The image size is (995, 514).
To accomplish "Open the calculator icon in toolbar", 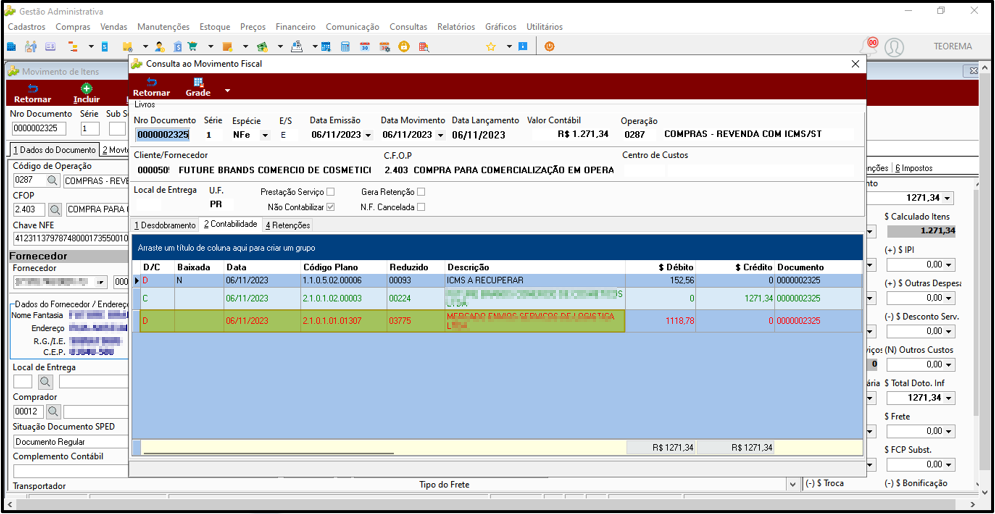I will point(345,46).
